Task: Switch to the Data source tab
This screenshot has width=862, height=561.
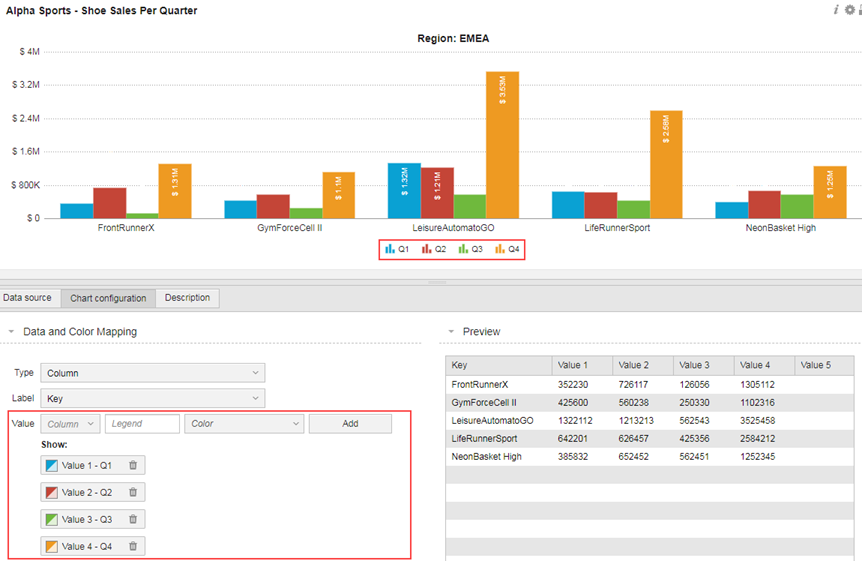Action: [x=27, y=298]
